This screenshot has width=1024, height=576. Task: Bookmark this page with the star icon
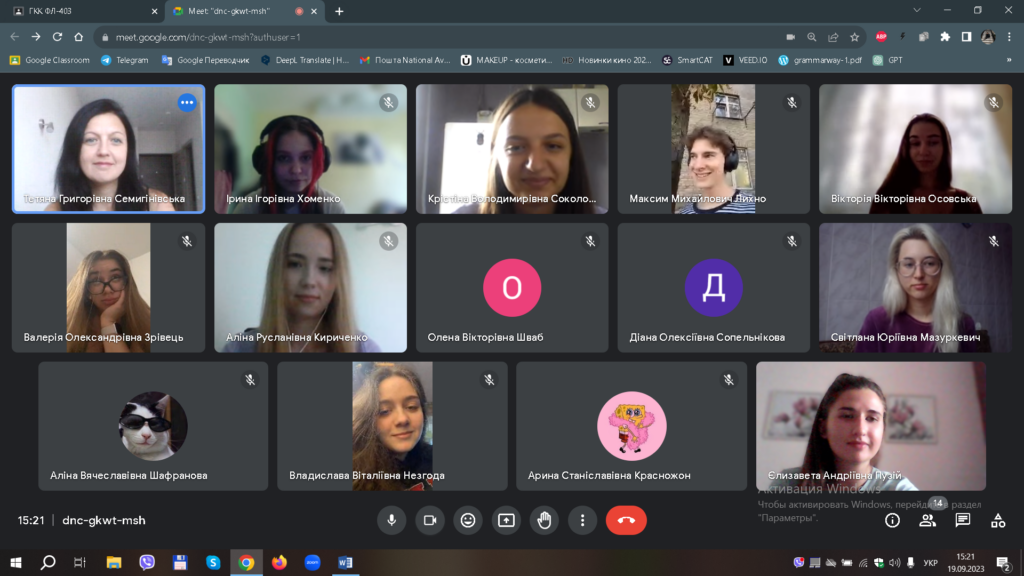click(x=855, y=37)
